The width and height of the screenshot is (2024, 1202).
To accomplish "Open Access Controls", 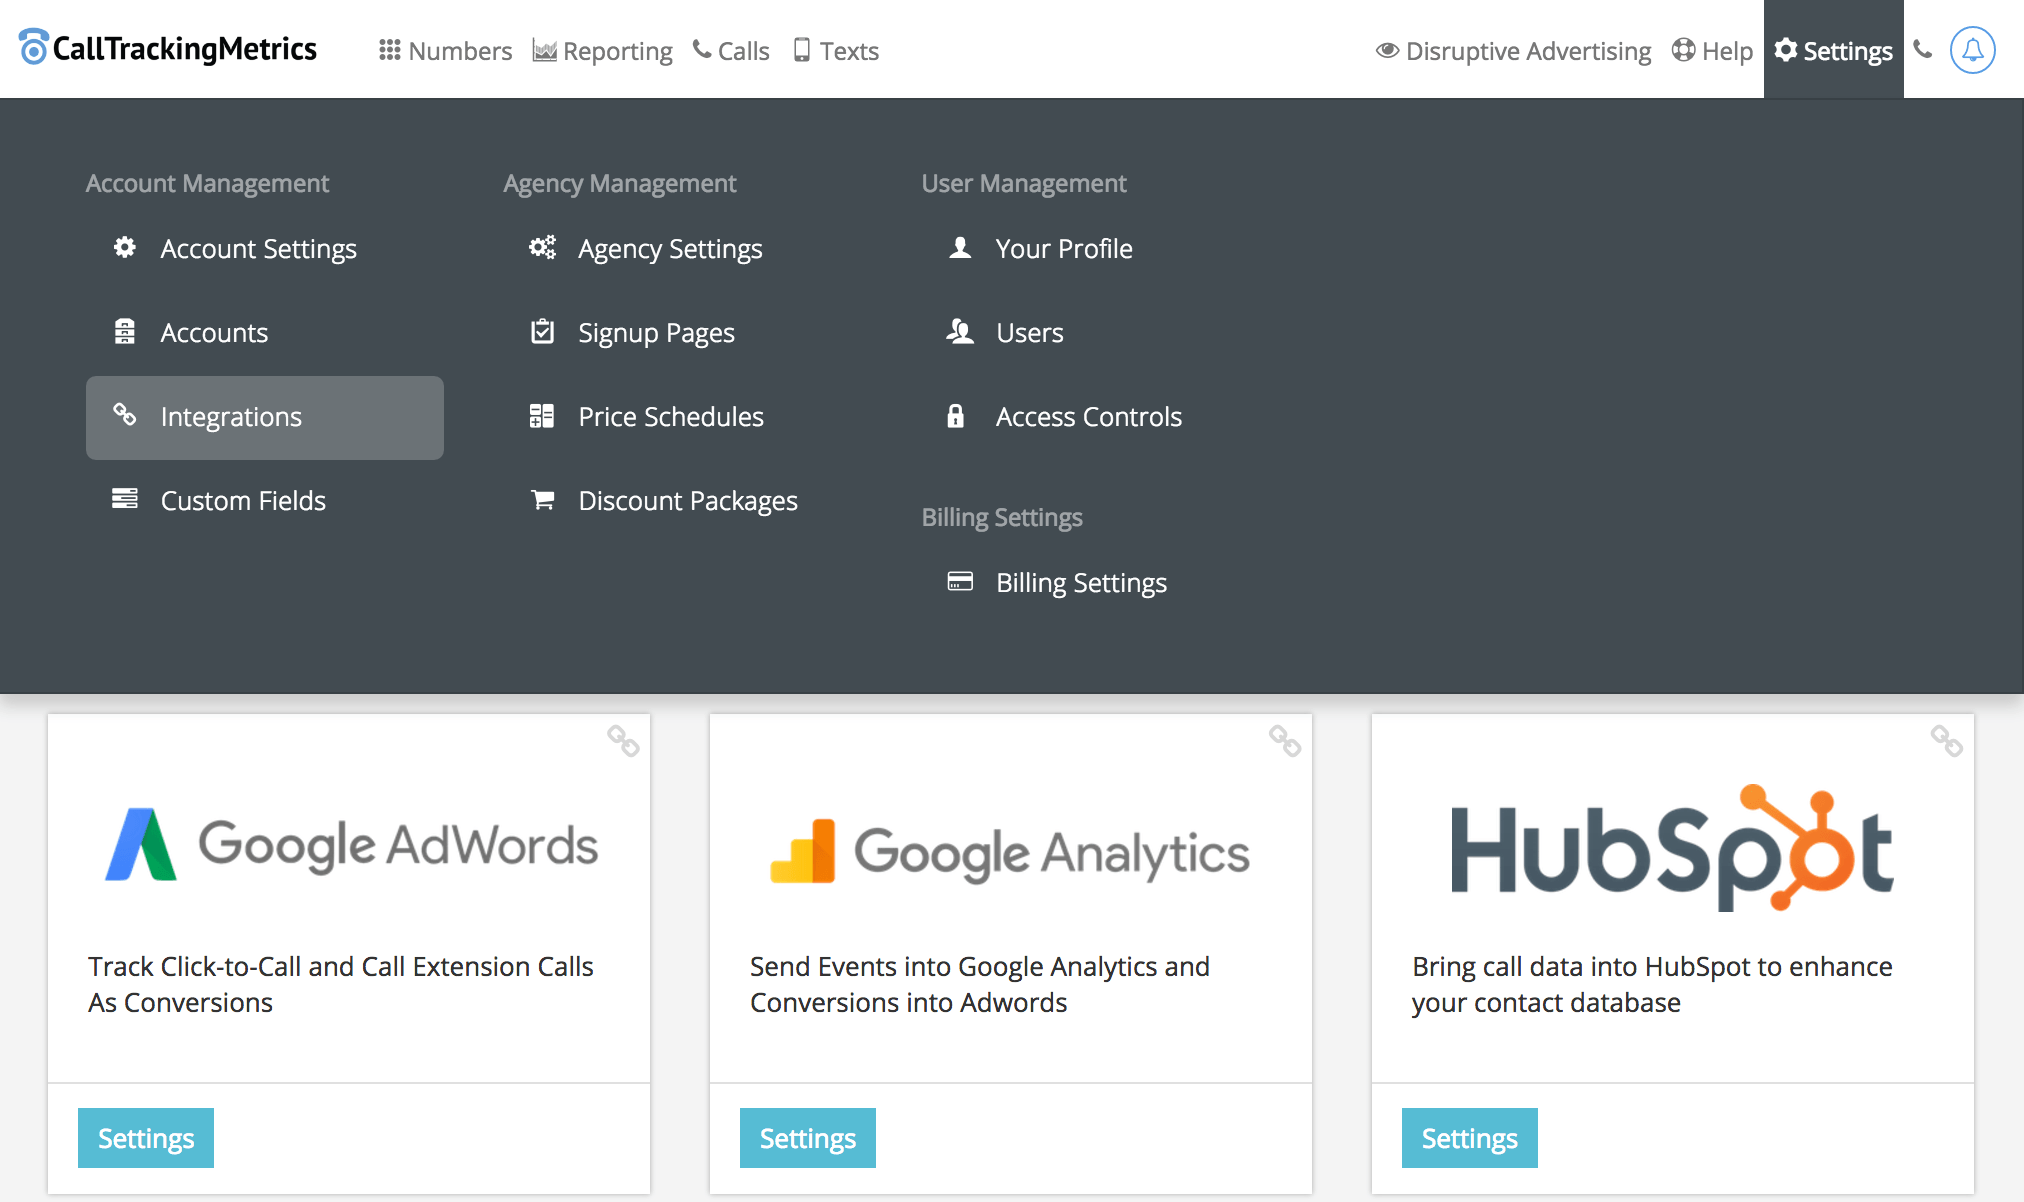I will 1089,416.
